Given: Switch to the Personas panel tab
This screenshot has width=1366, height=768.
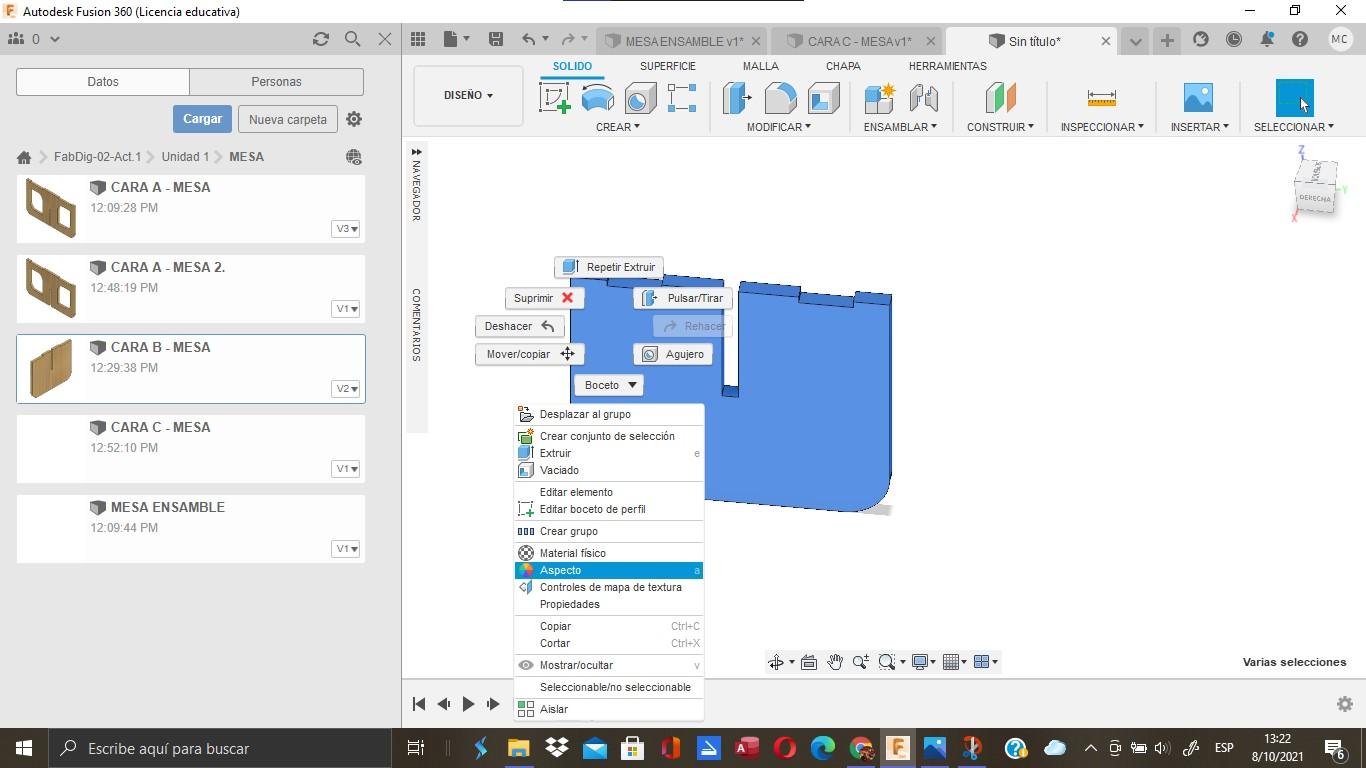Looking at the screenshot, I should (x=276, y=82).
